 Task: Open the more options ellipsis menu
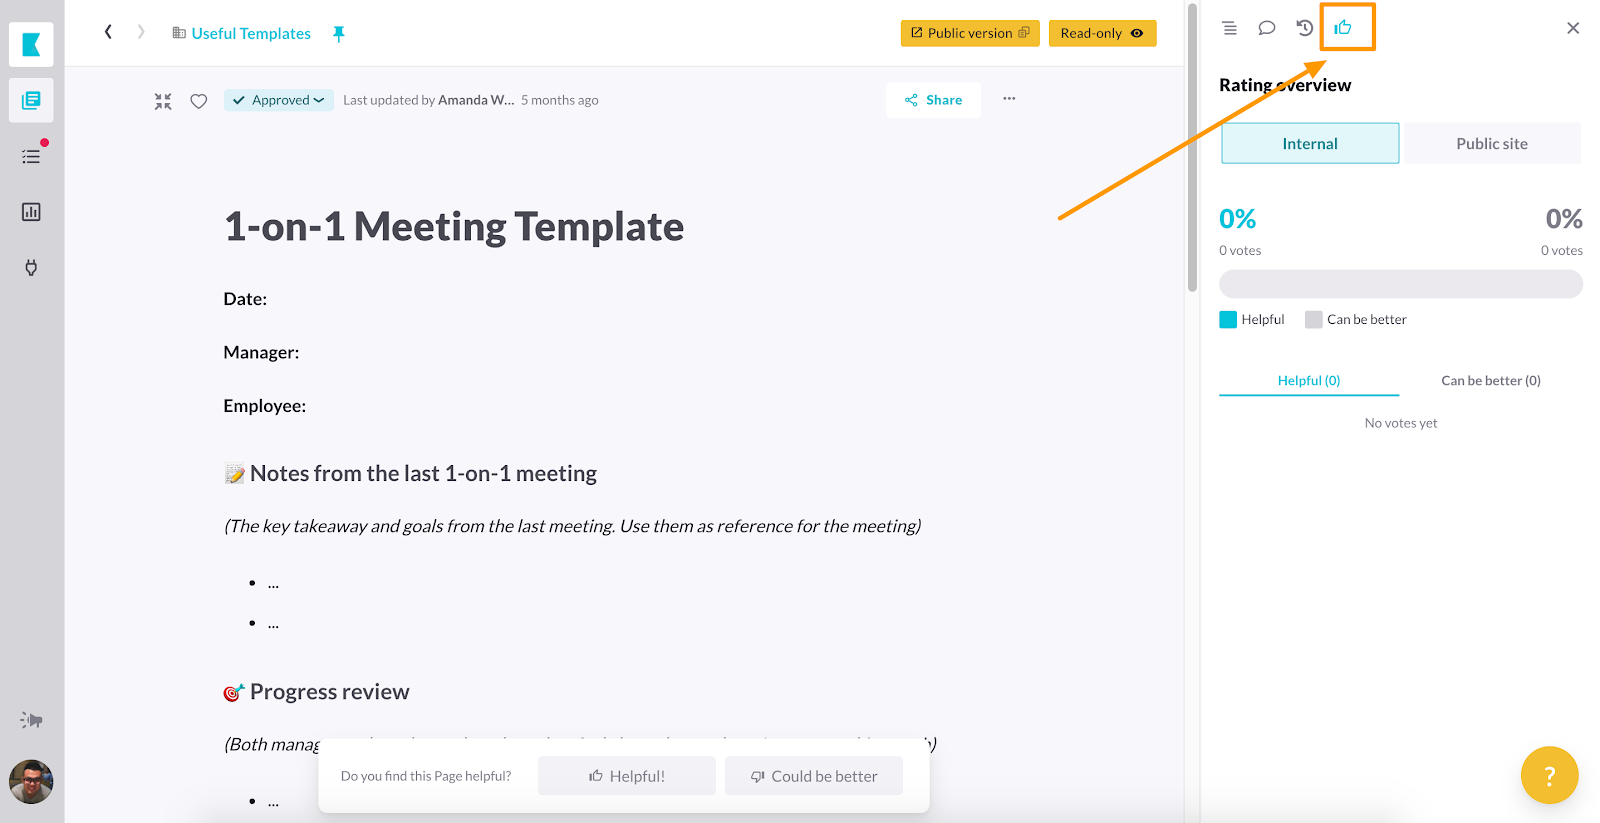click(1009, 99)
